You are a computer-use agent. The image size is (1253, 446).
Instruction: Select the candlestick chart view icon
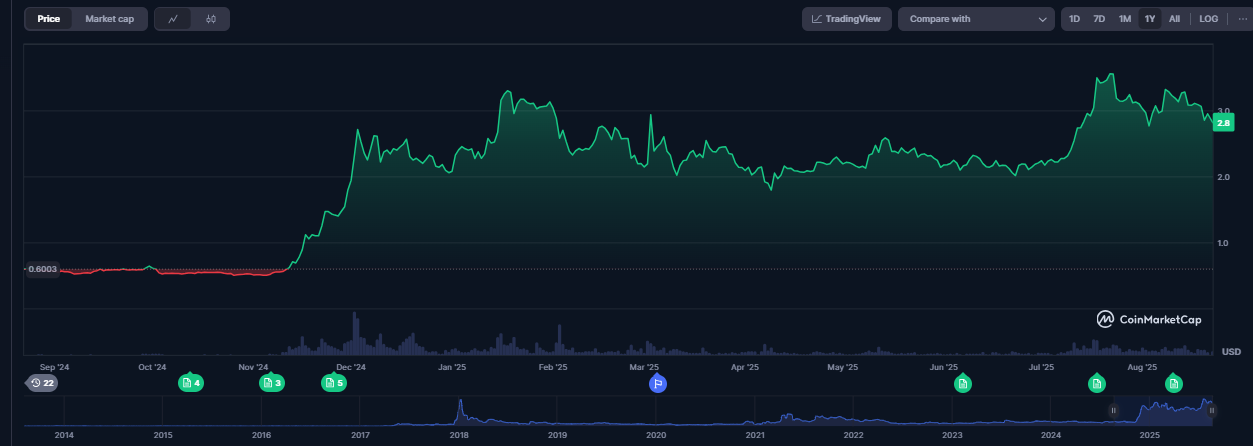click(x=211, y=19)
